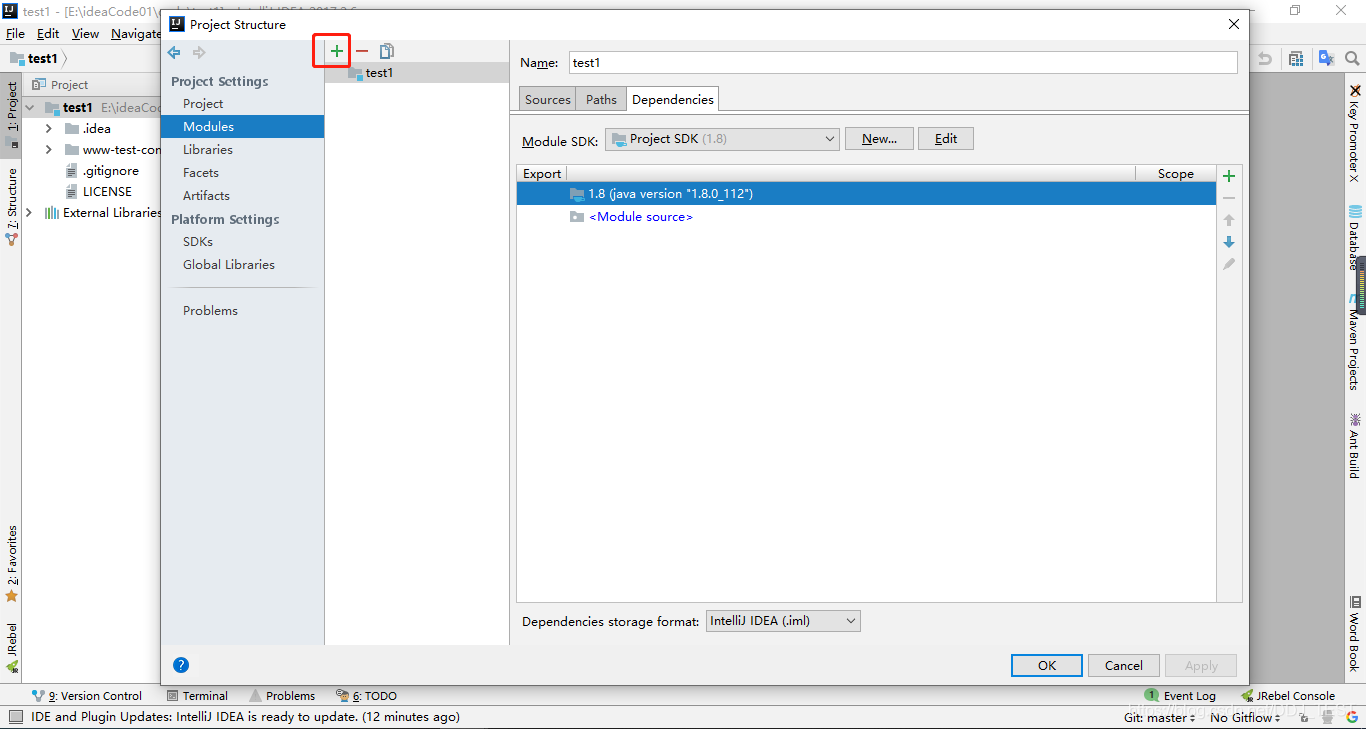1366x729 pixels.
Task: Collapse the test1 root in the project tree
Action: pos(30,107)
